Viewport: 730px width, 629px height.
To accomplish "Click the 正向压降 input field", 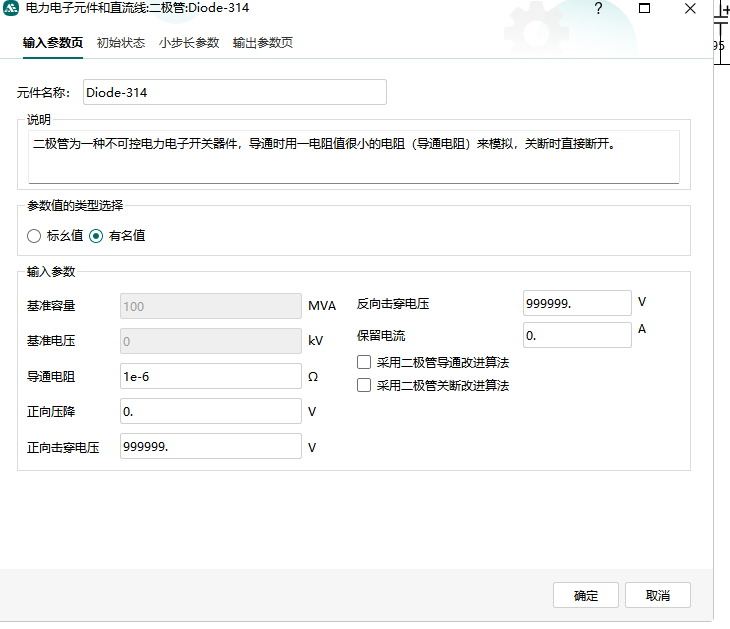I will [x=210, y=411].
